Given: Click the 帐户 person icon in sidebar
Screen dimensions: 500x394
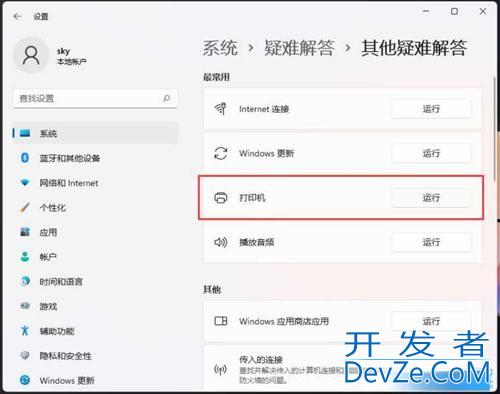Looking at the screenshot, I should pyautogui.click(x=25, y=257).
